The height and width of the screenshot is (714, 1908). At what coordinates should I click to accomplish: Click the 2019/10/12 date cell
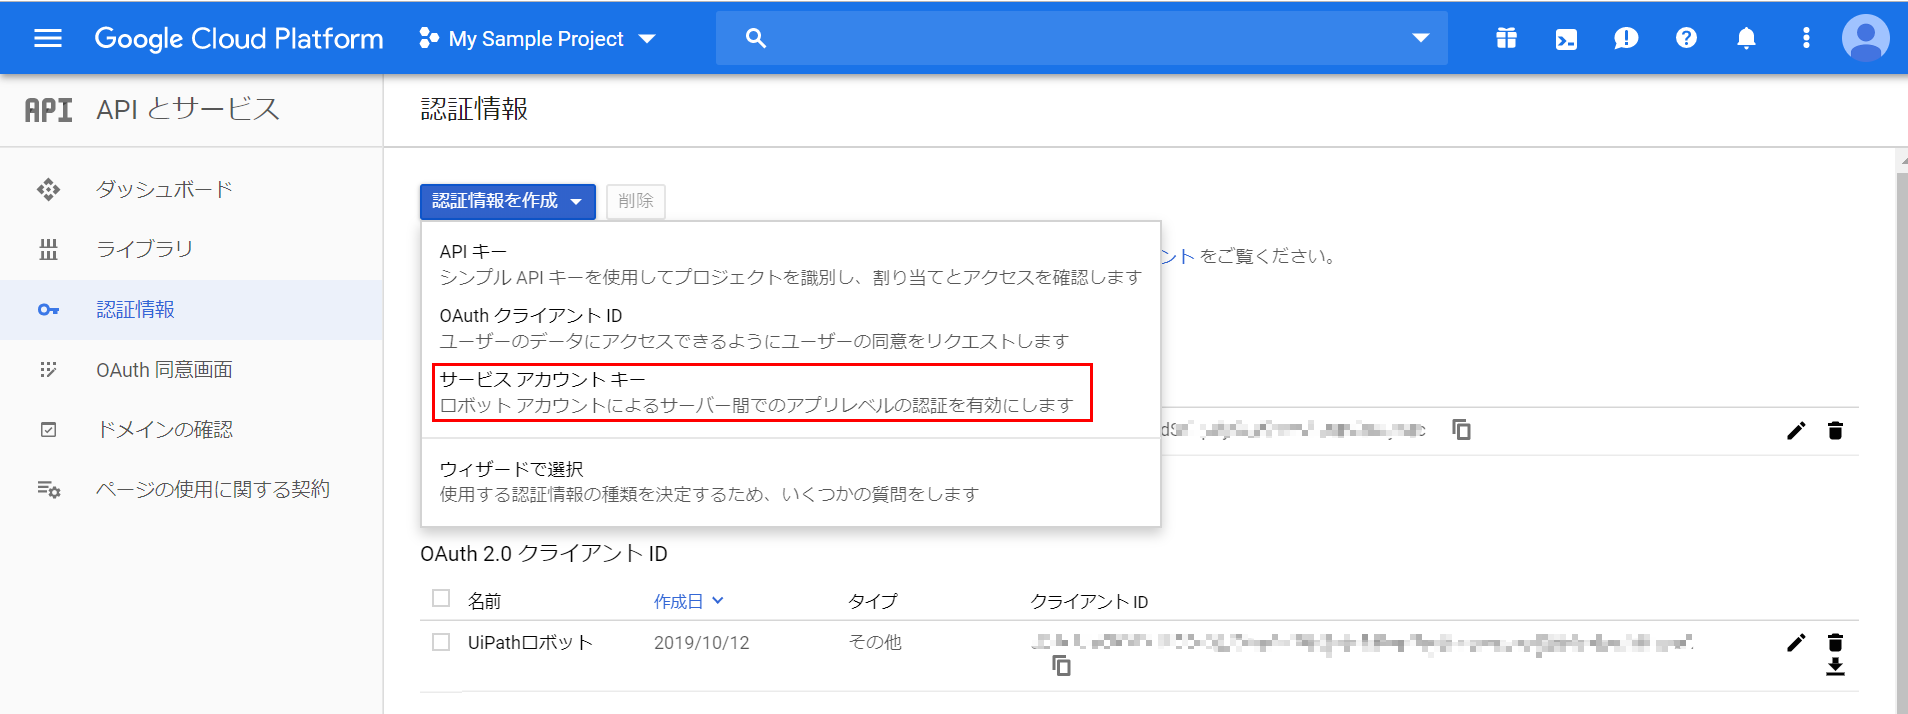click(x=701, y=642)
